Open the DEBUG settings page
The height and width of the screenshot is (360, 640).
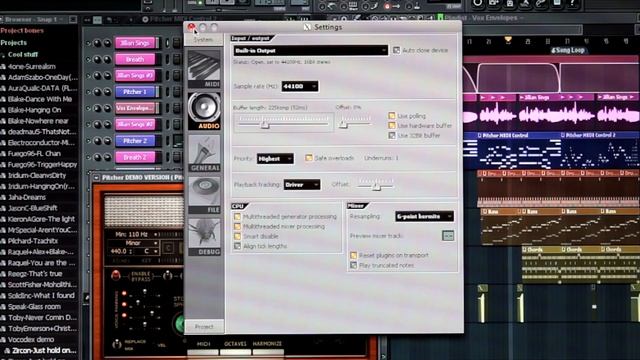pyautogui.click(x=204, y=237)
